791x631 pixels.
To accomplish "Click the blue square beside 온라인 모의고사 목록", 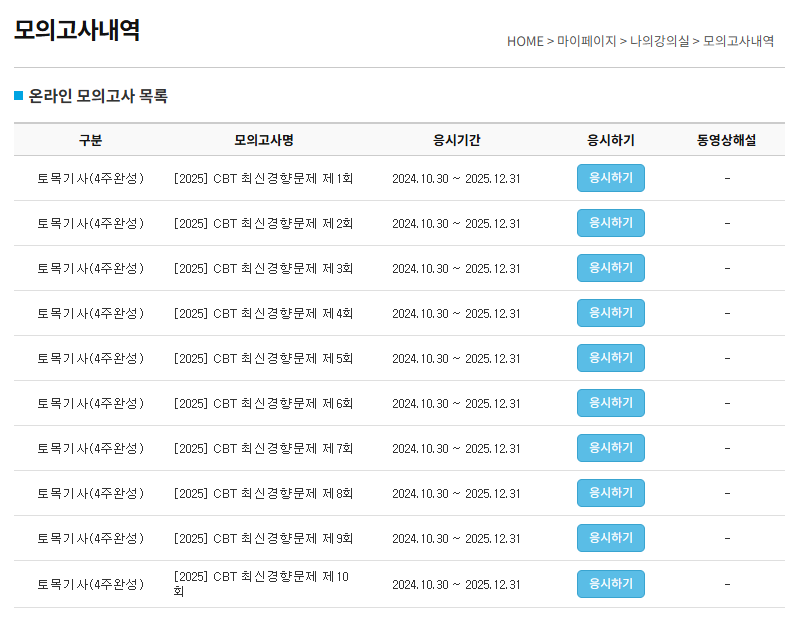I will coord(18,96).
